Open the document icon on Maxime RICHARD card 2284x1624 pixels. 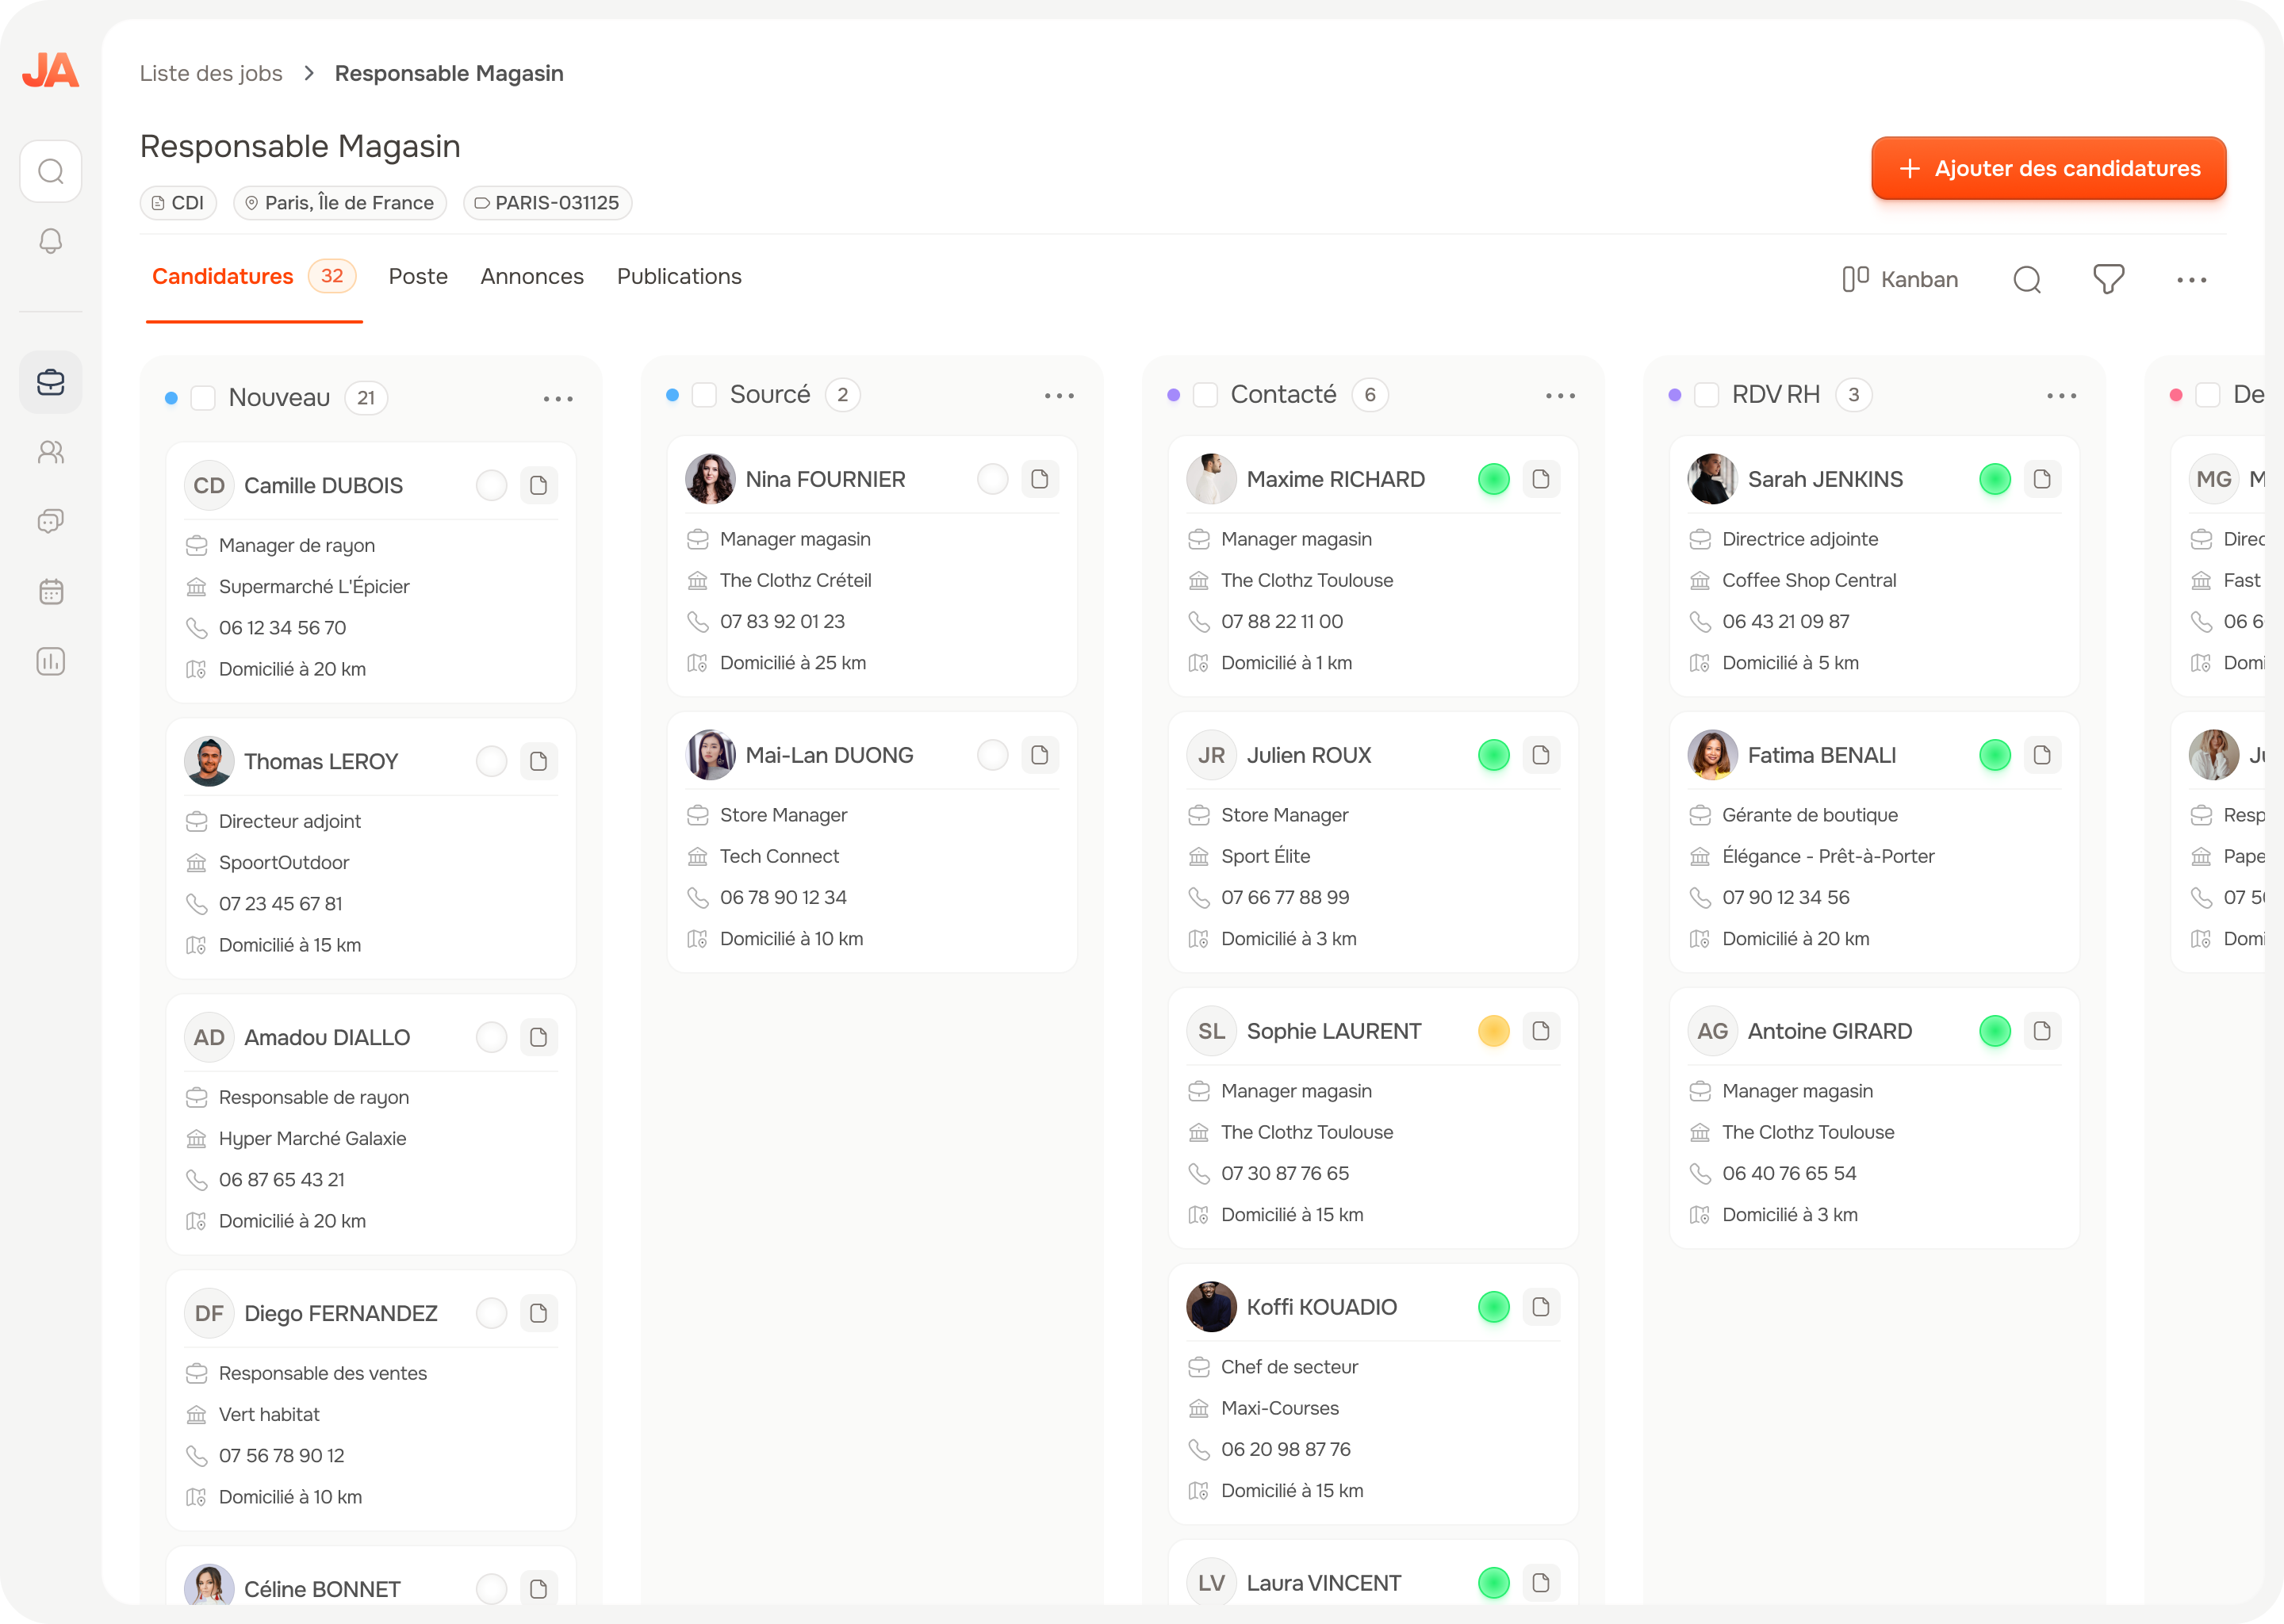coord(1541,479)
